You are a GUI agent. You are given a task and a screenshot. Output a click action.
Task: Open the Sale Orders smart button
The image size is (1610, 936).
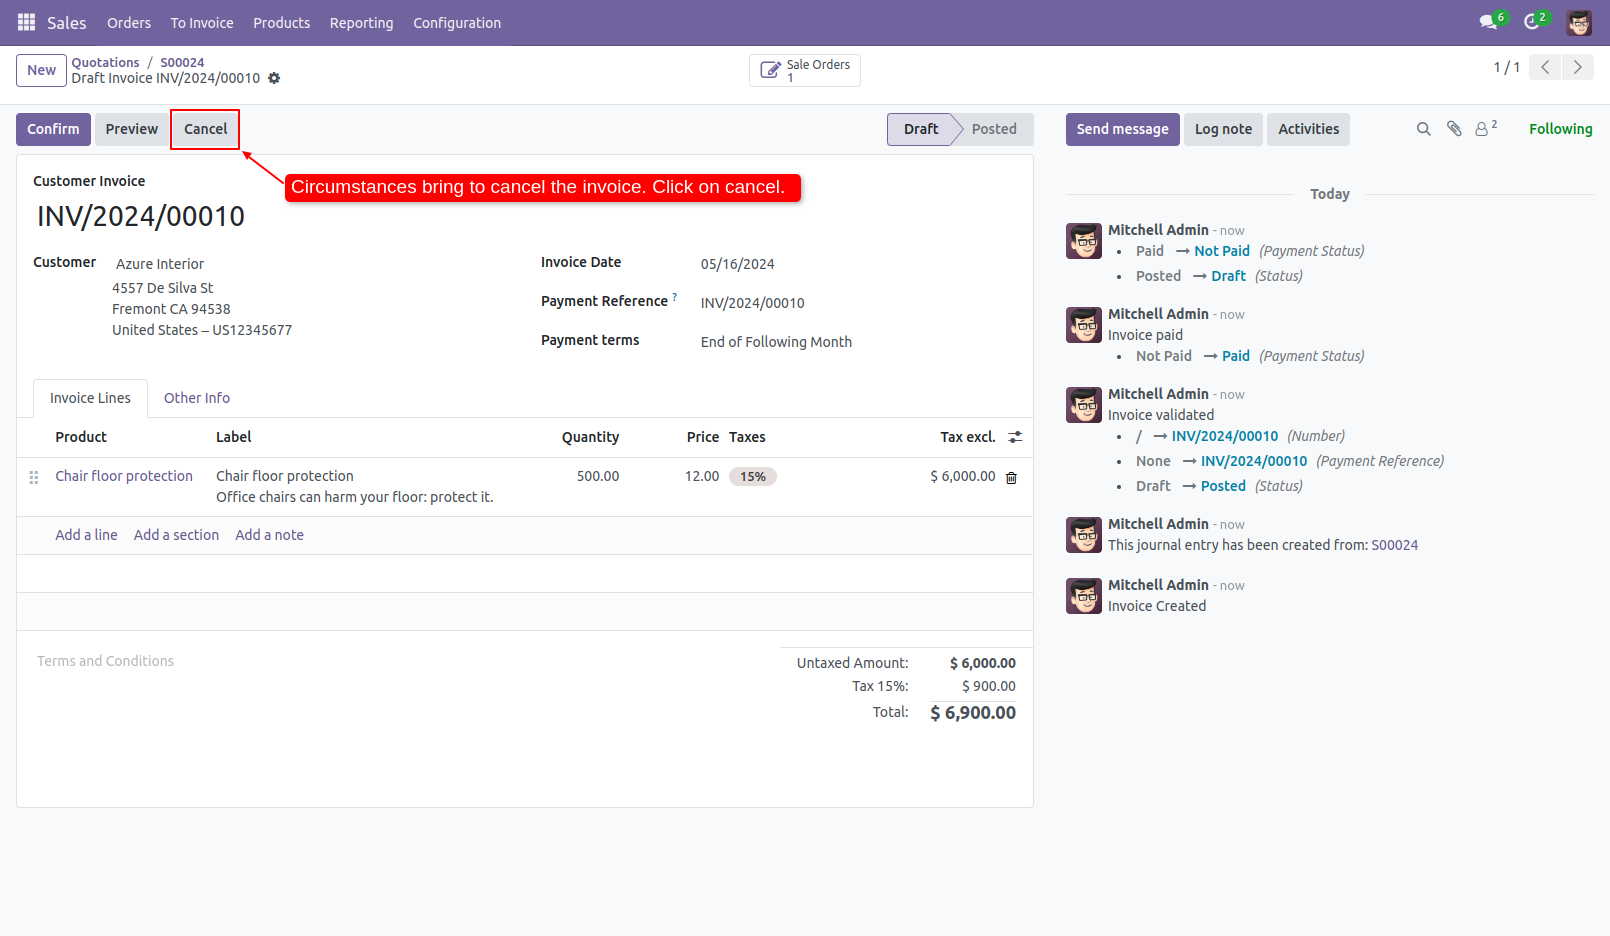[x=804, y=70]
